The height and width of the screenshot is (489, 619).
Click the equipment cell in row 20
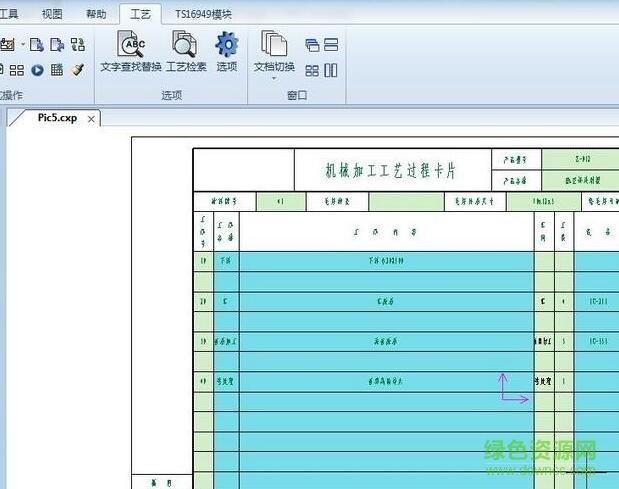pos(597,301)
